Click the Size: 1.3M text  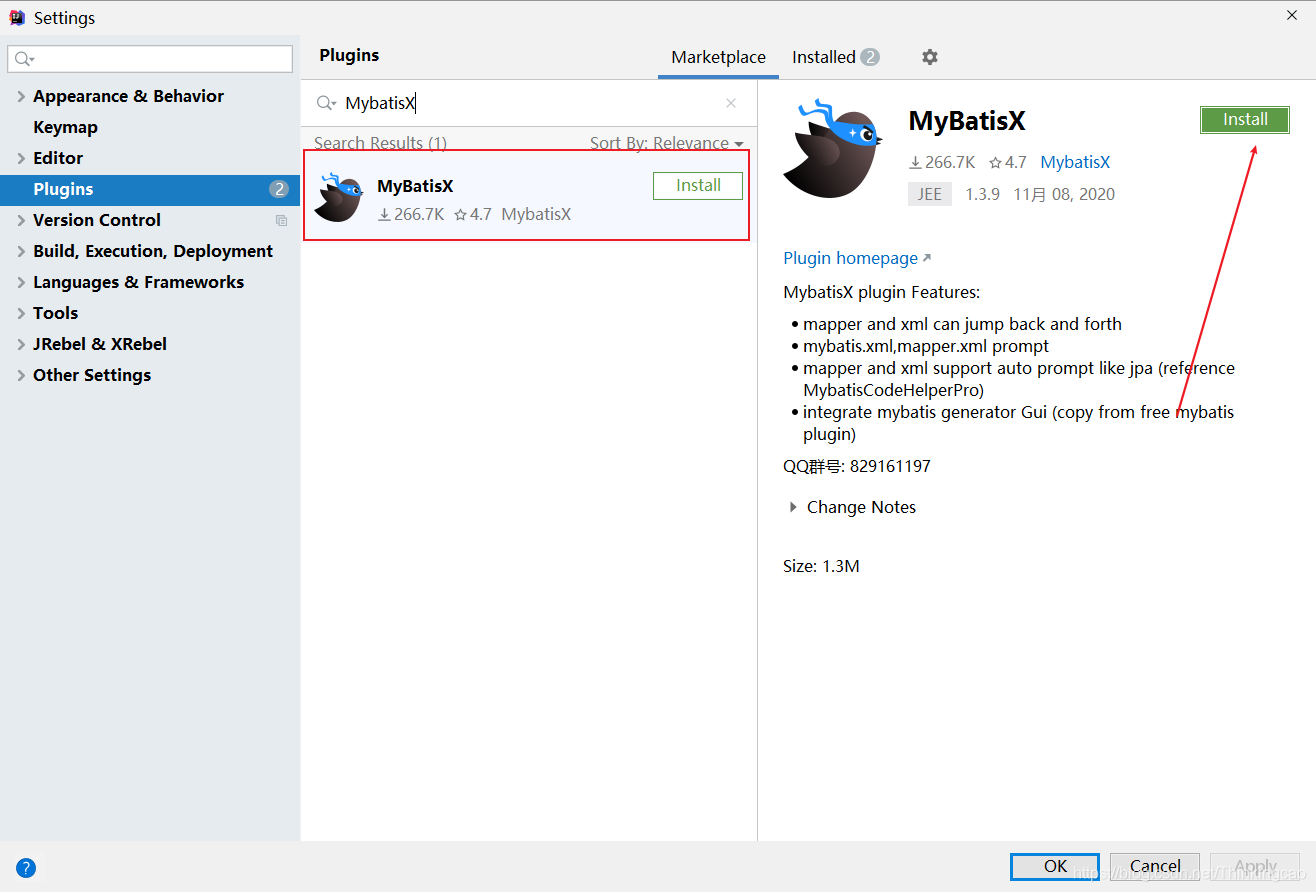[821, 566]
